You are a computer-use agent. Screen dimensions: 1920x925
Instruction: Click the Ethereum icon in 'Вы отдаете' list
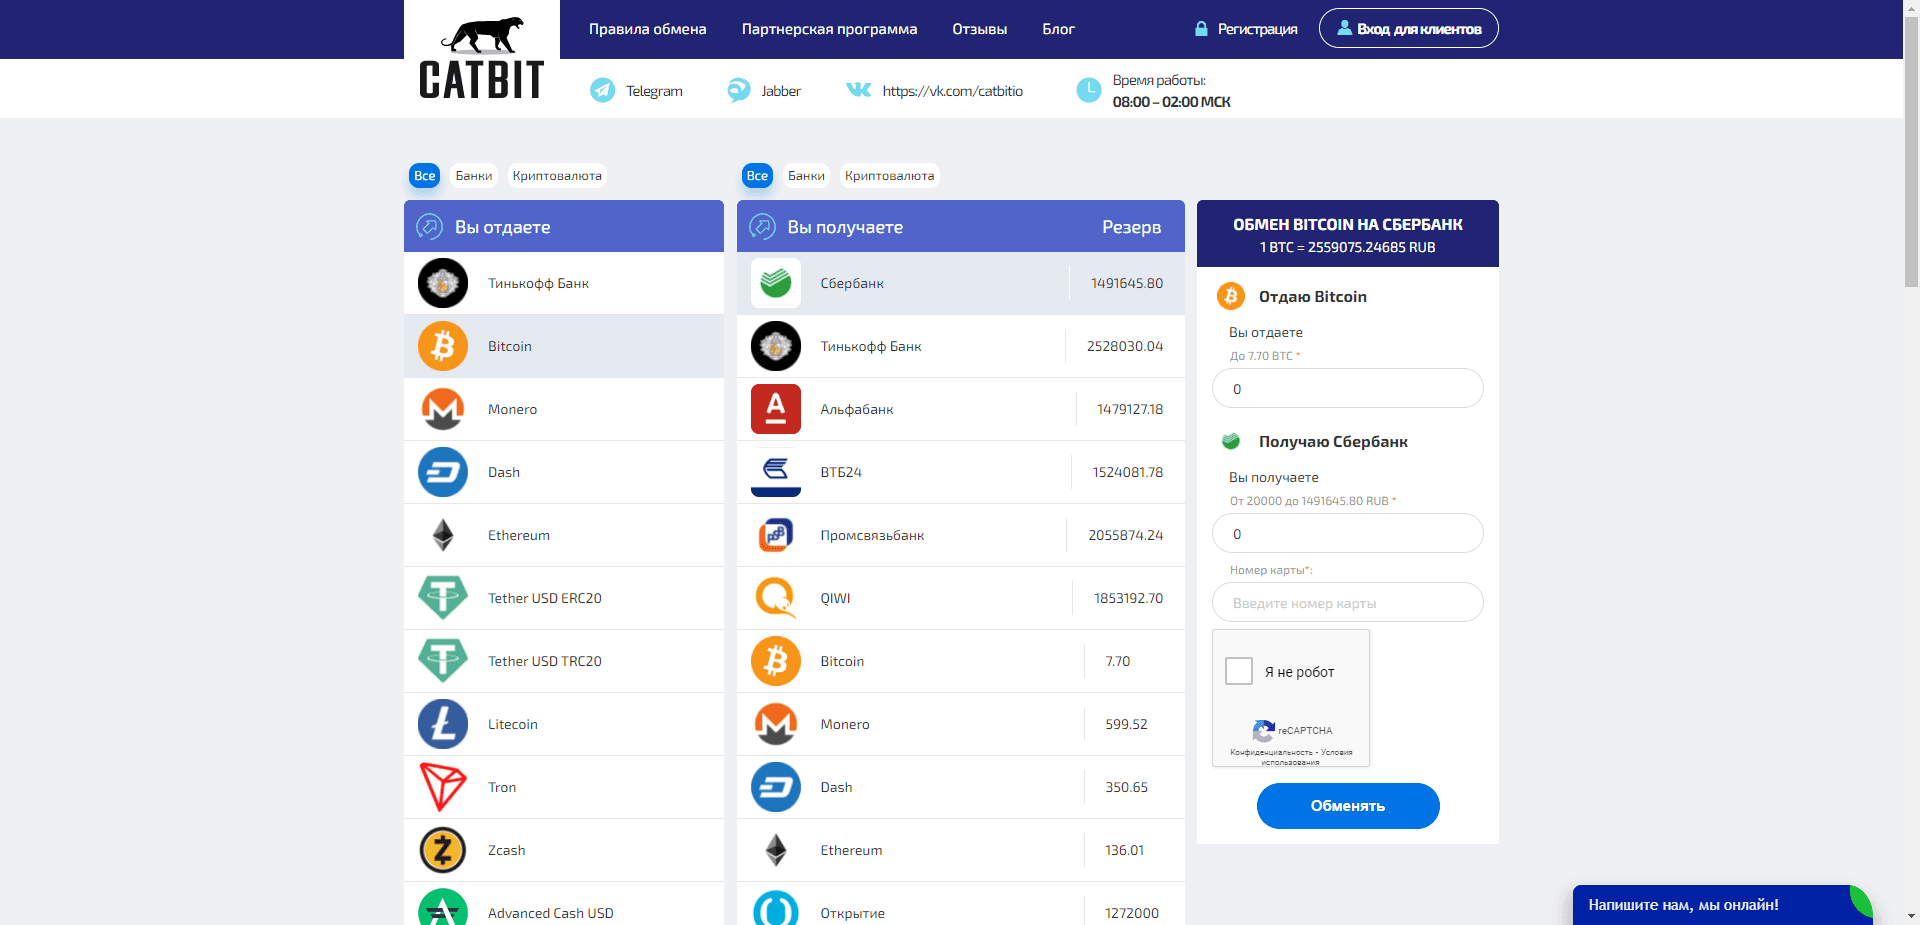(442, 535)
